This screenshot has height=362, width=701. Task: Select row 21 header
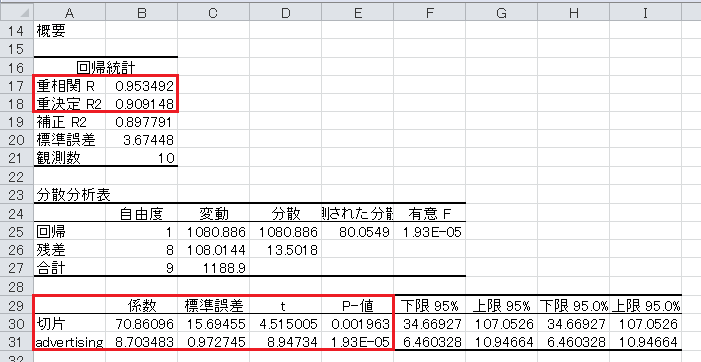click(17, 158)
